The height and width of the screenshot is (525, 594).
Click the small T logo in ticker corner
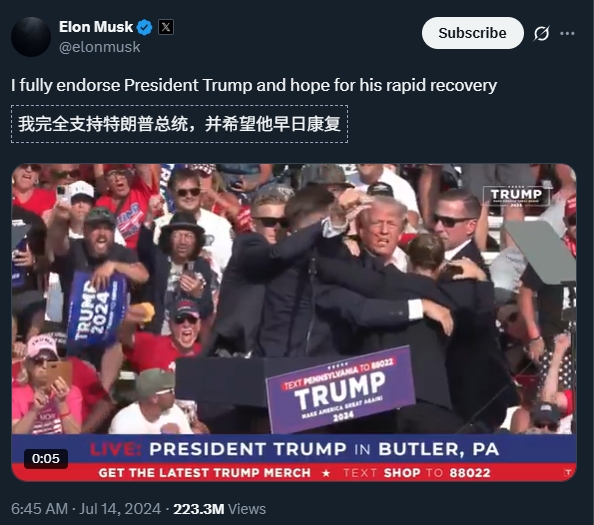568,472
